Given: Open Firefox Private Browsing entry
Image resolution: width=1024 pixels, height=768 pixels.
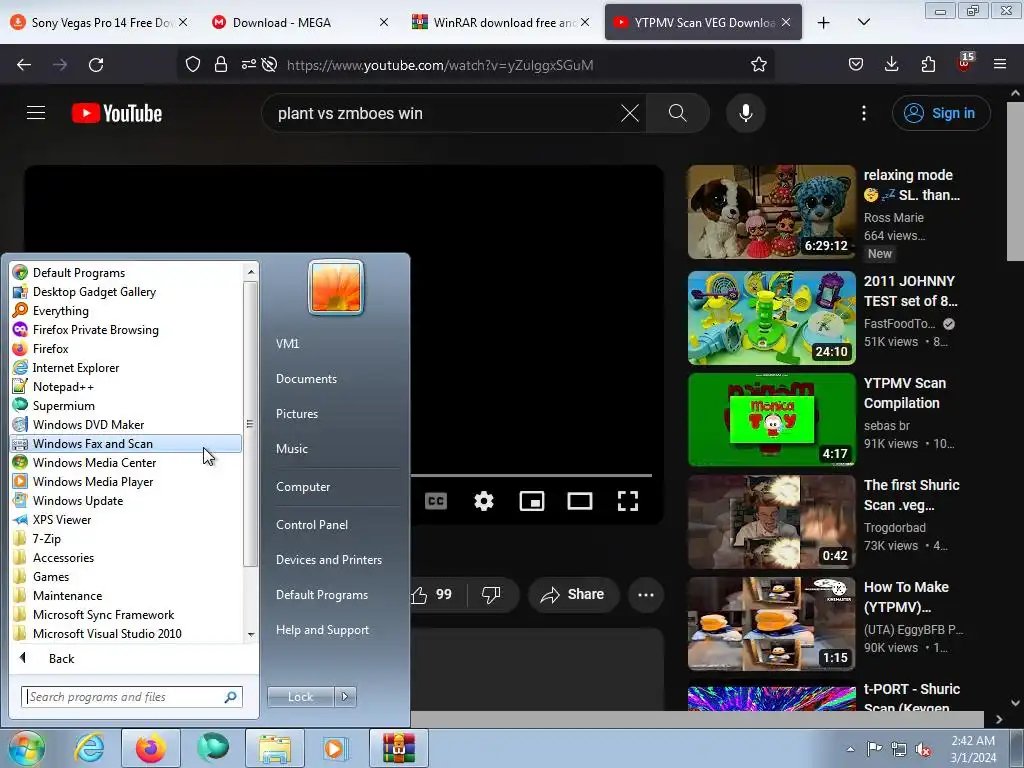Looking at the screenshot, I should (126, 330).
